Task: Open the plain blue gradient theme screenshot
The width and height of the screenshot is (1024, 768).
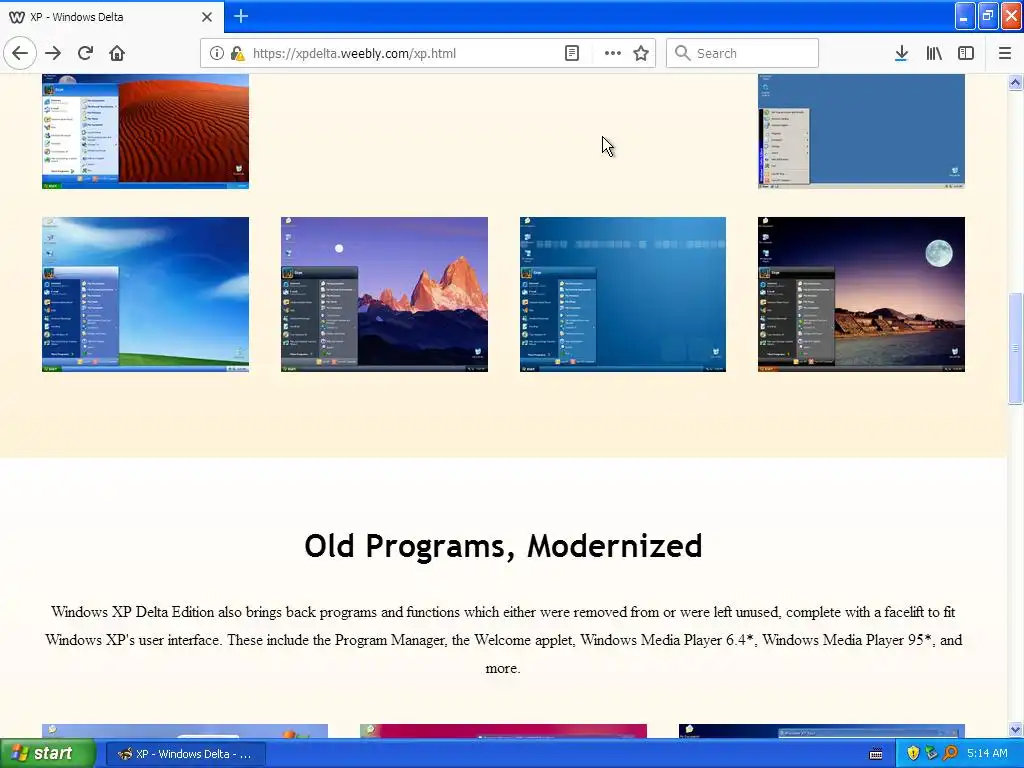Action: click(622, 295)
